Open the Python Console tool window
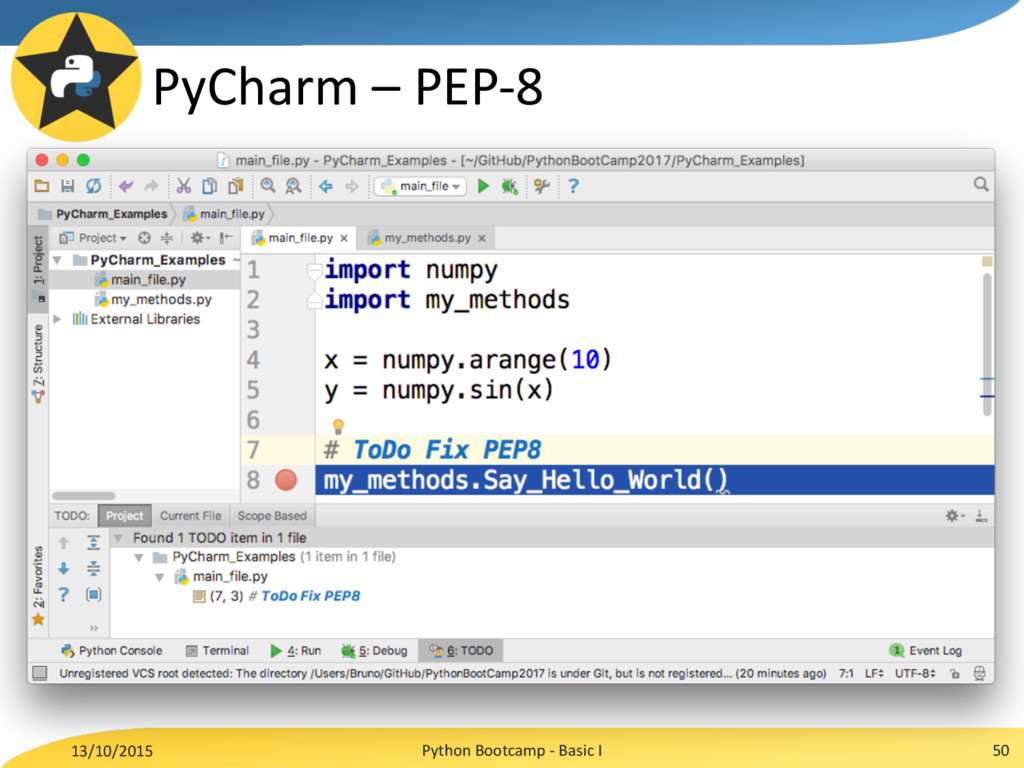1024x768 pixels. (111, 650)
